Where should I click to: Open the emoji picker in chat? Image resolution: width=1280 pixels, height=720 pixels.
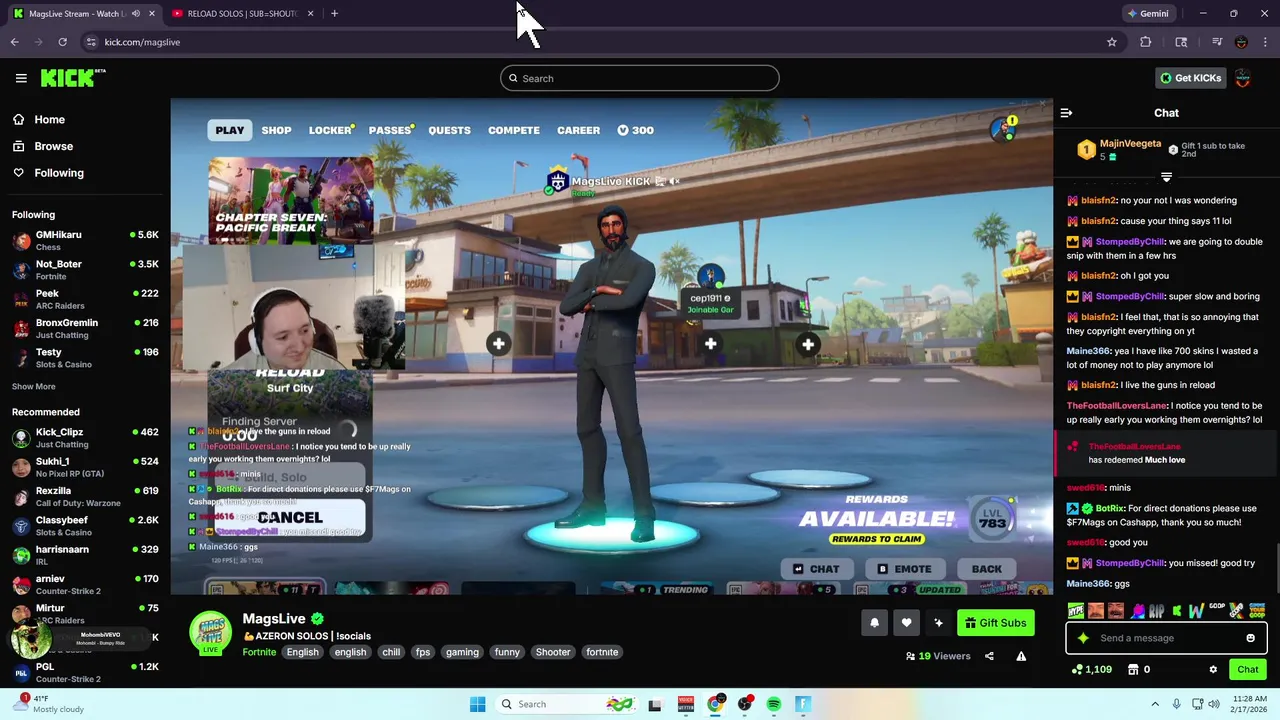pyautogui.click(x=1250, y=638)
